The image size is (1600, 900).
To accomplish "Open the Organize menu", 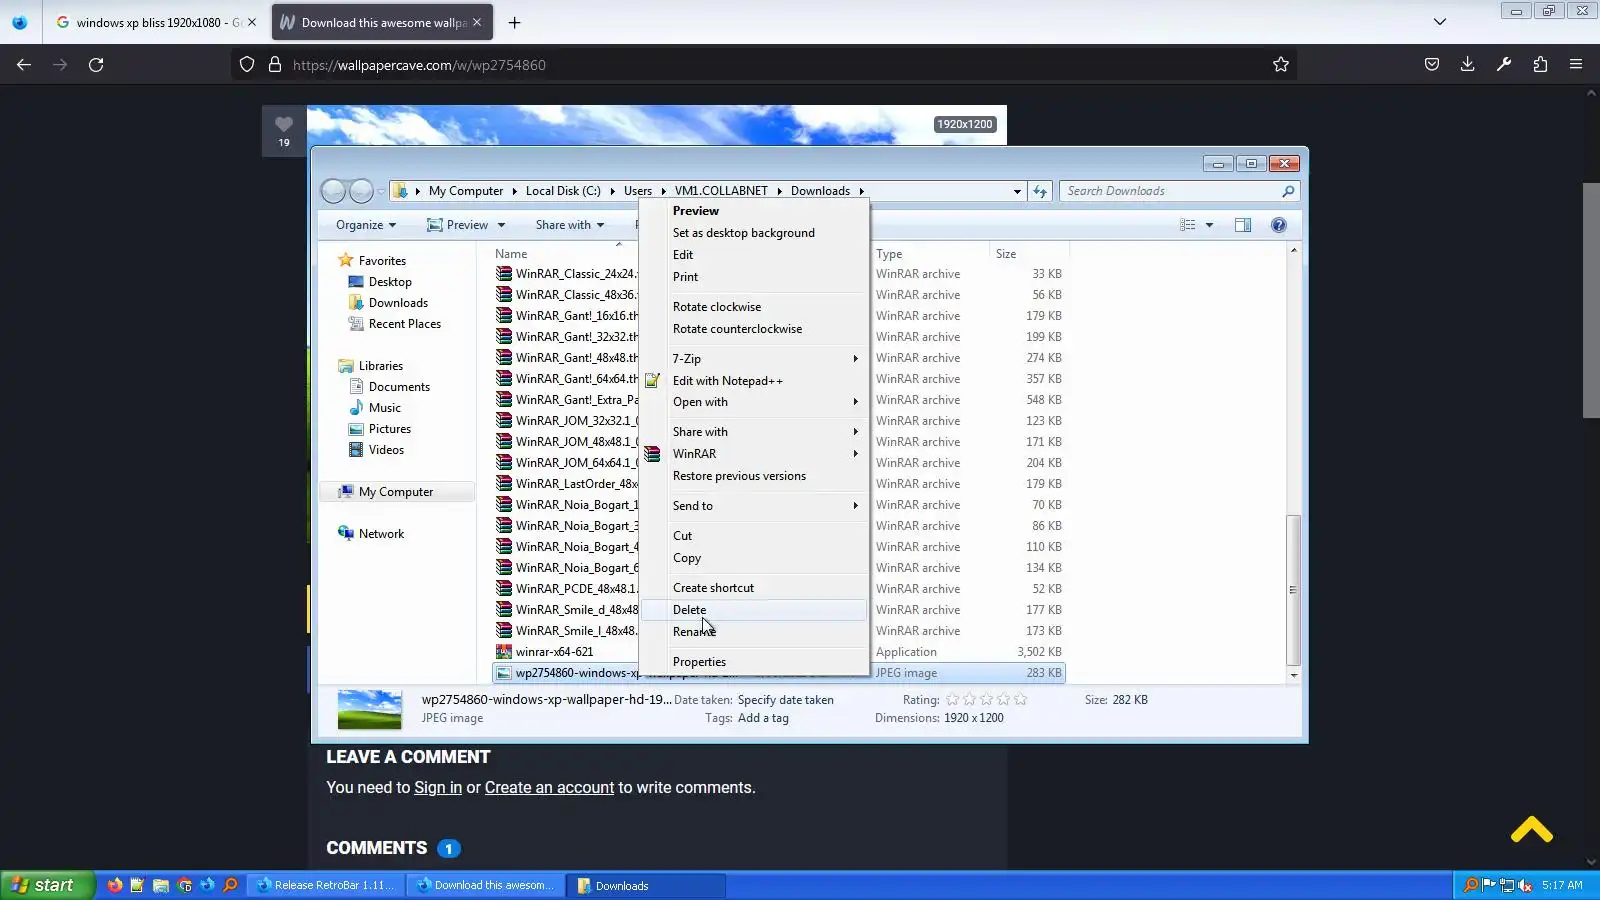I will tap(365, 225).
